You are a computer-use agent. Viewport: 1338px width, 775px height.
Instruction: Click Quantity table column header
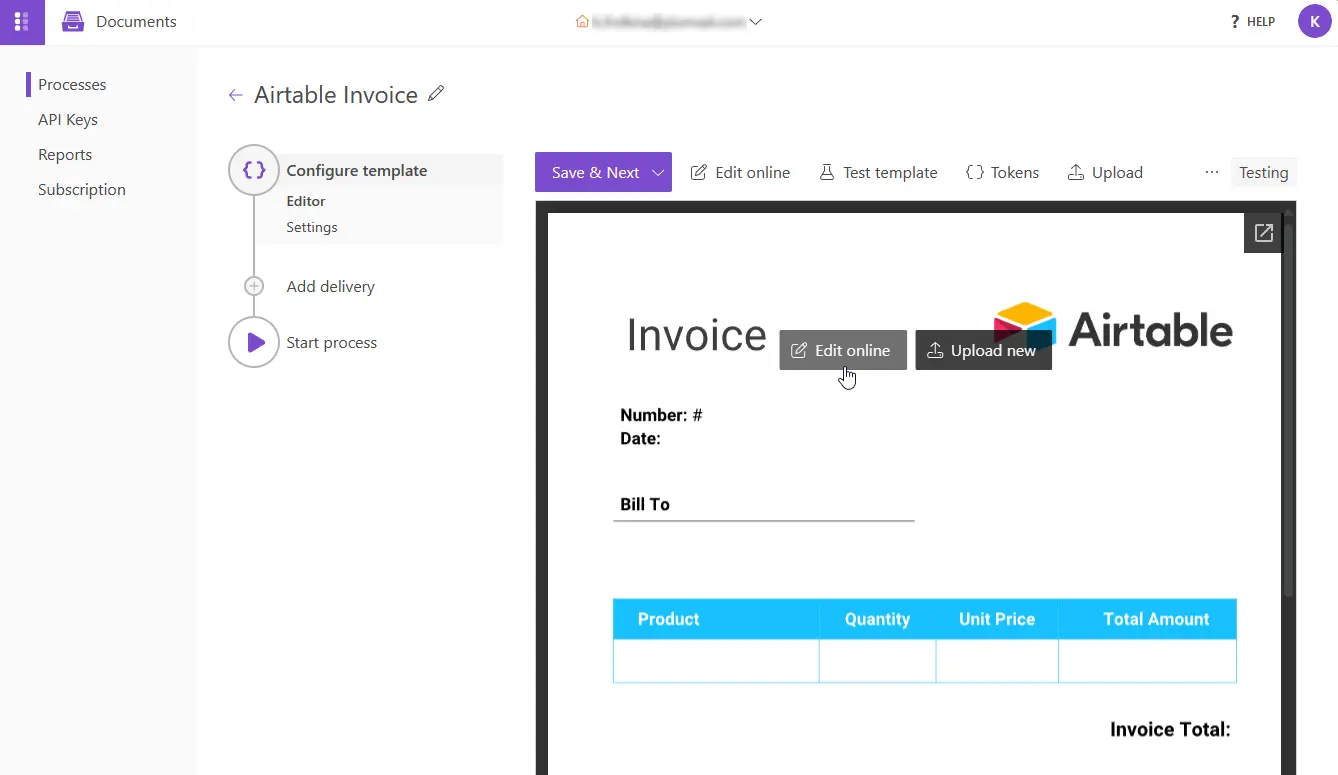pos(877,619)
